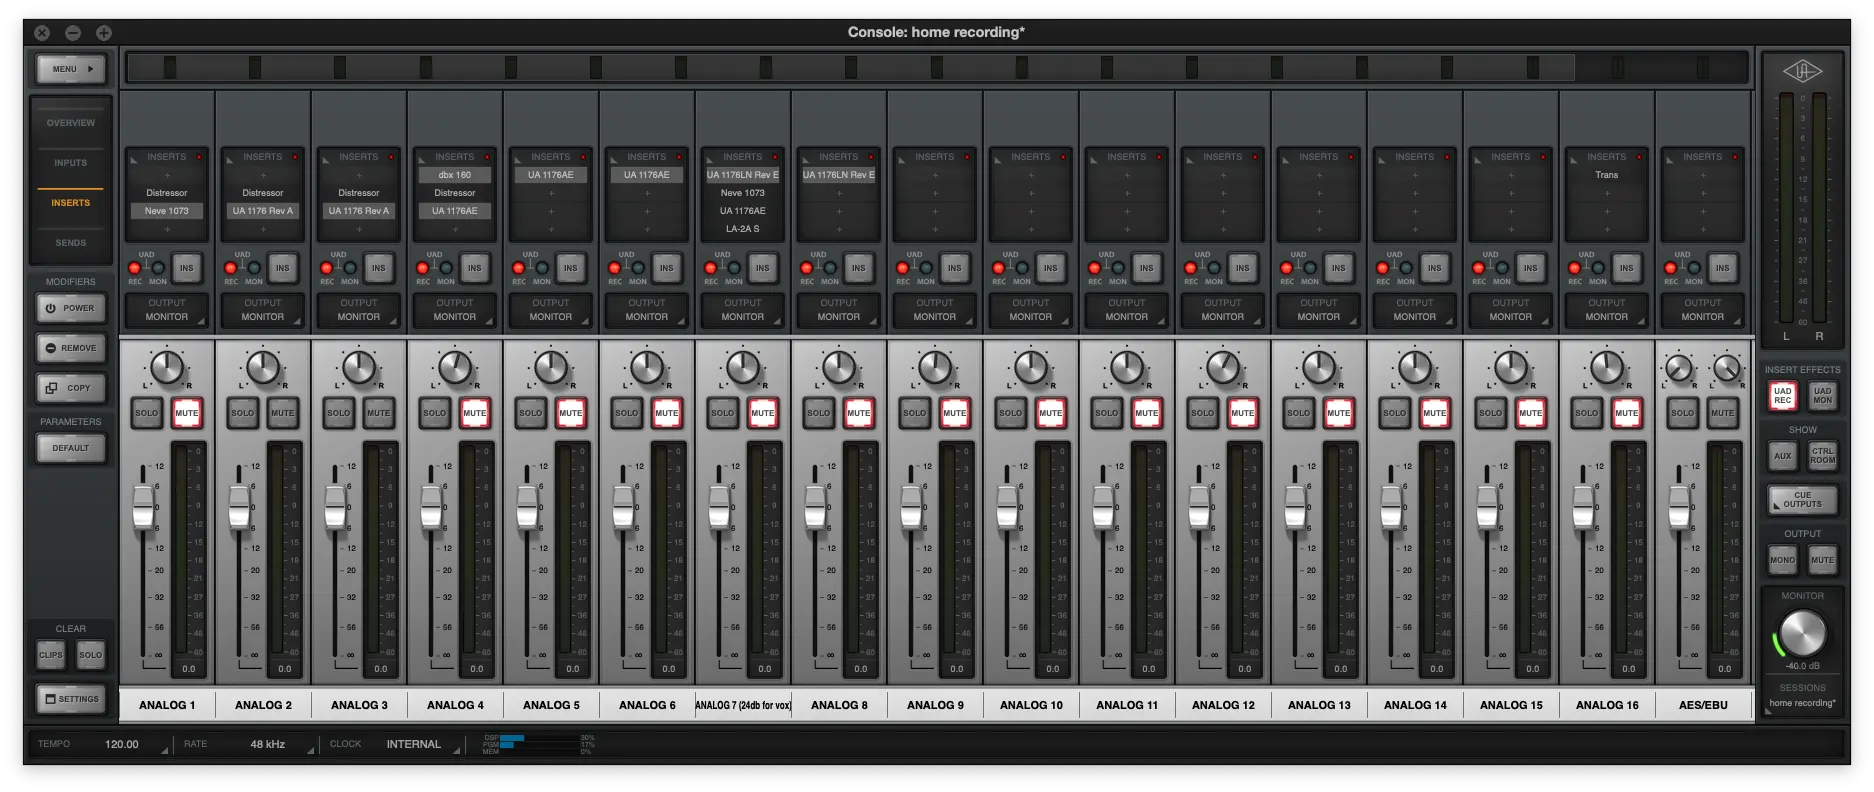Image resolution: width=1874 pixels, height=792 pixels.
Task: Open the sample rate 48 kHz dropdown
Action: [x=268, y=744]
